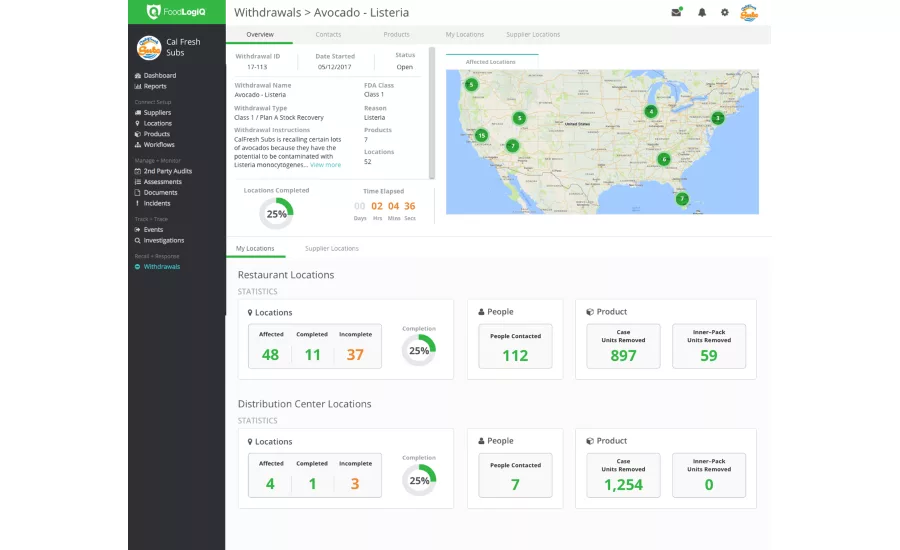Click the Workflows icon in sidebar
900x550 pixels.
pyautogui.click(x=138, y=145)
